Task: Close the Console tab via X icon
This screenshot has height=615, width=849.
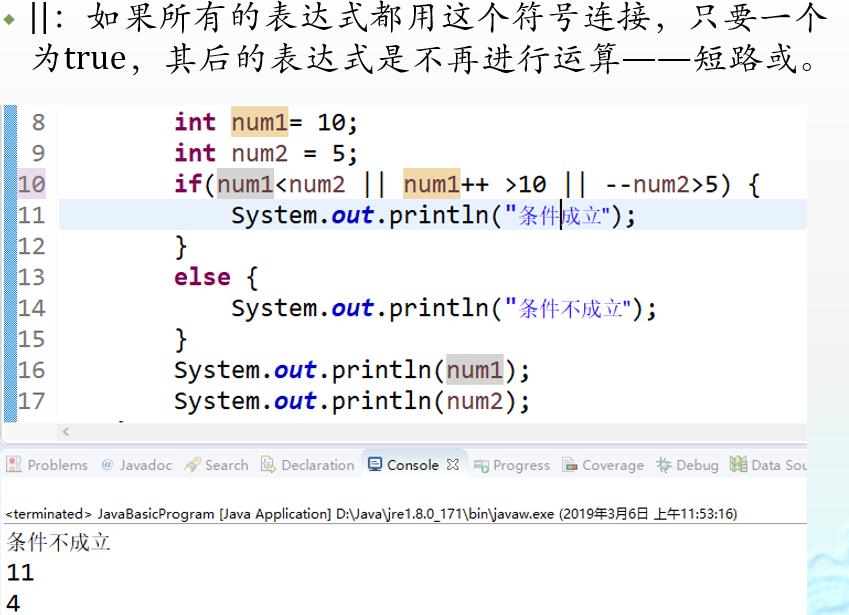Action: (453, 464)
